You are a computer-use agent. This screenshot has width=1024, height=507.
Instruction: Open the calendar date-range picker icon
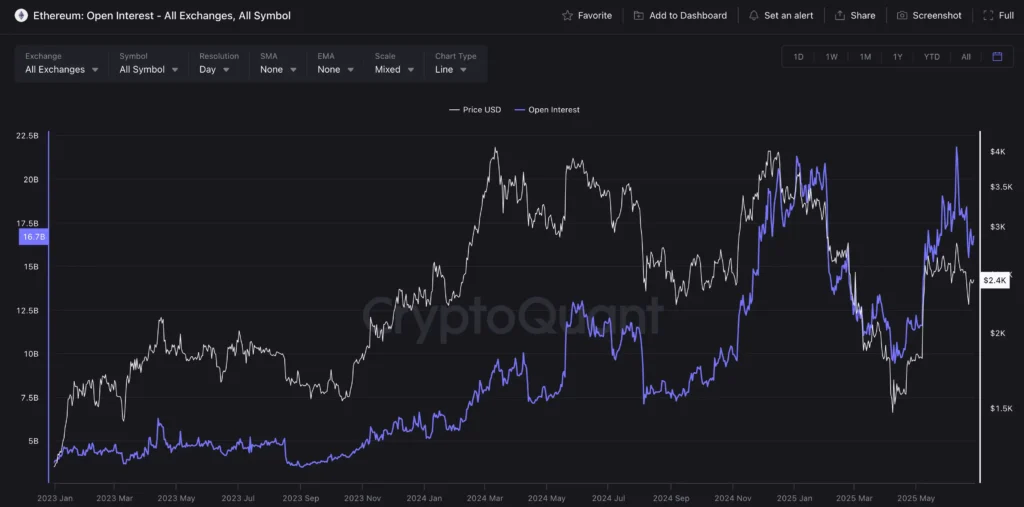pyautogui.click(x=997, y=57)
